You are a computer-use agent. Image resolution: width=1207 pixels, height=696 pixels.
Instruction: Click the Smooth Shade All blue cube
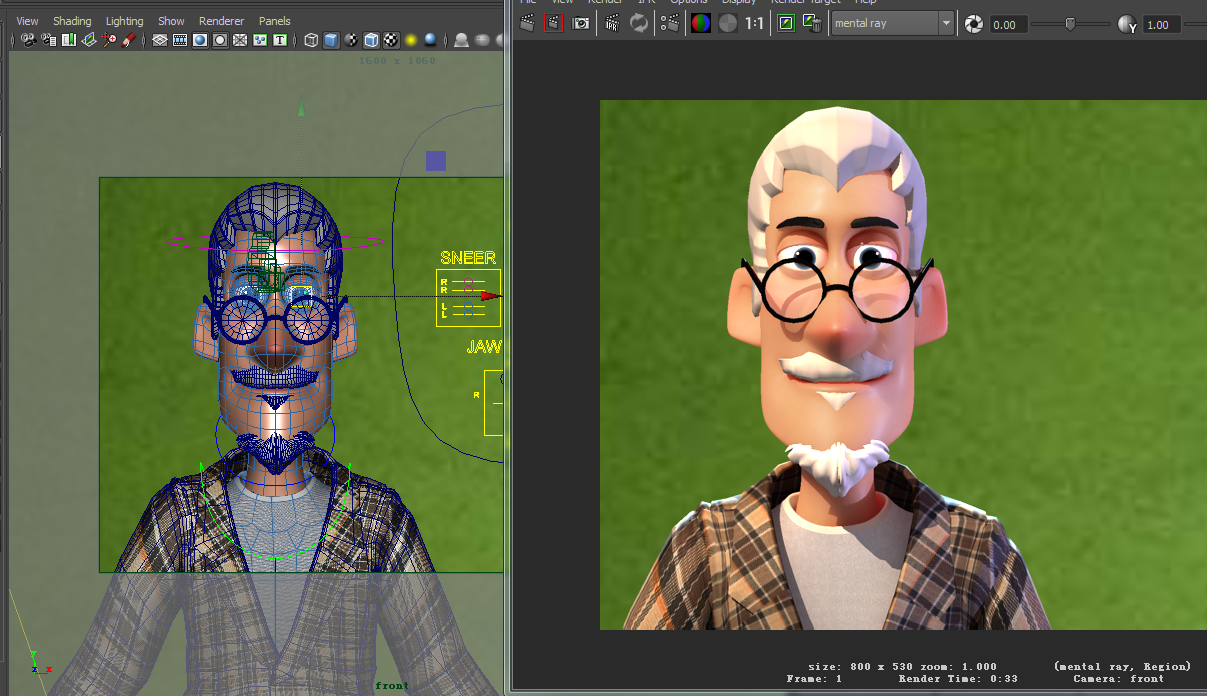331,40
